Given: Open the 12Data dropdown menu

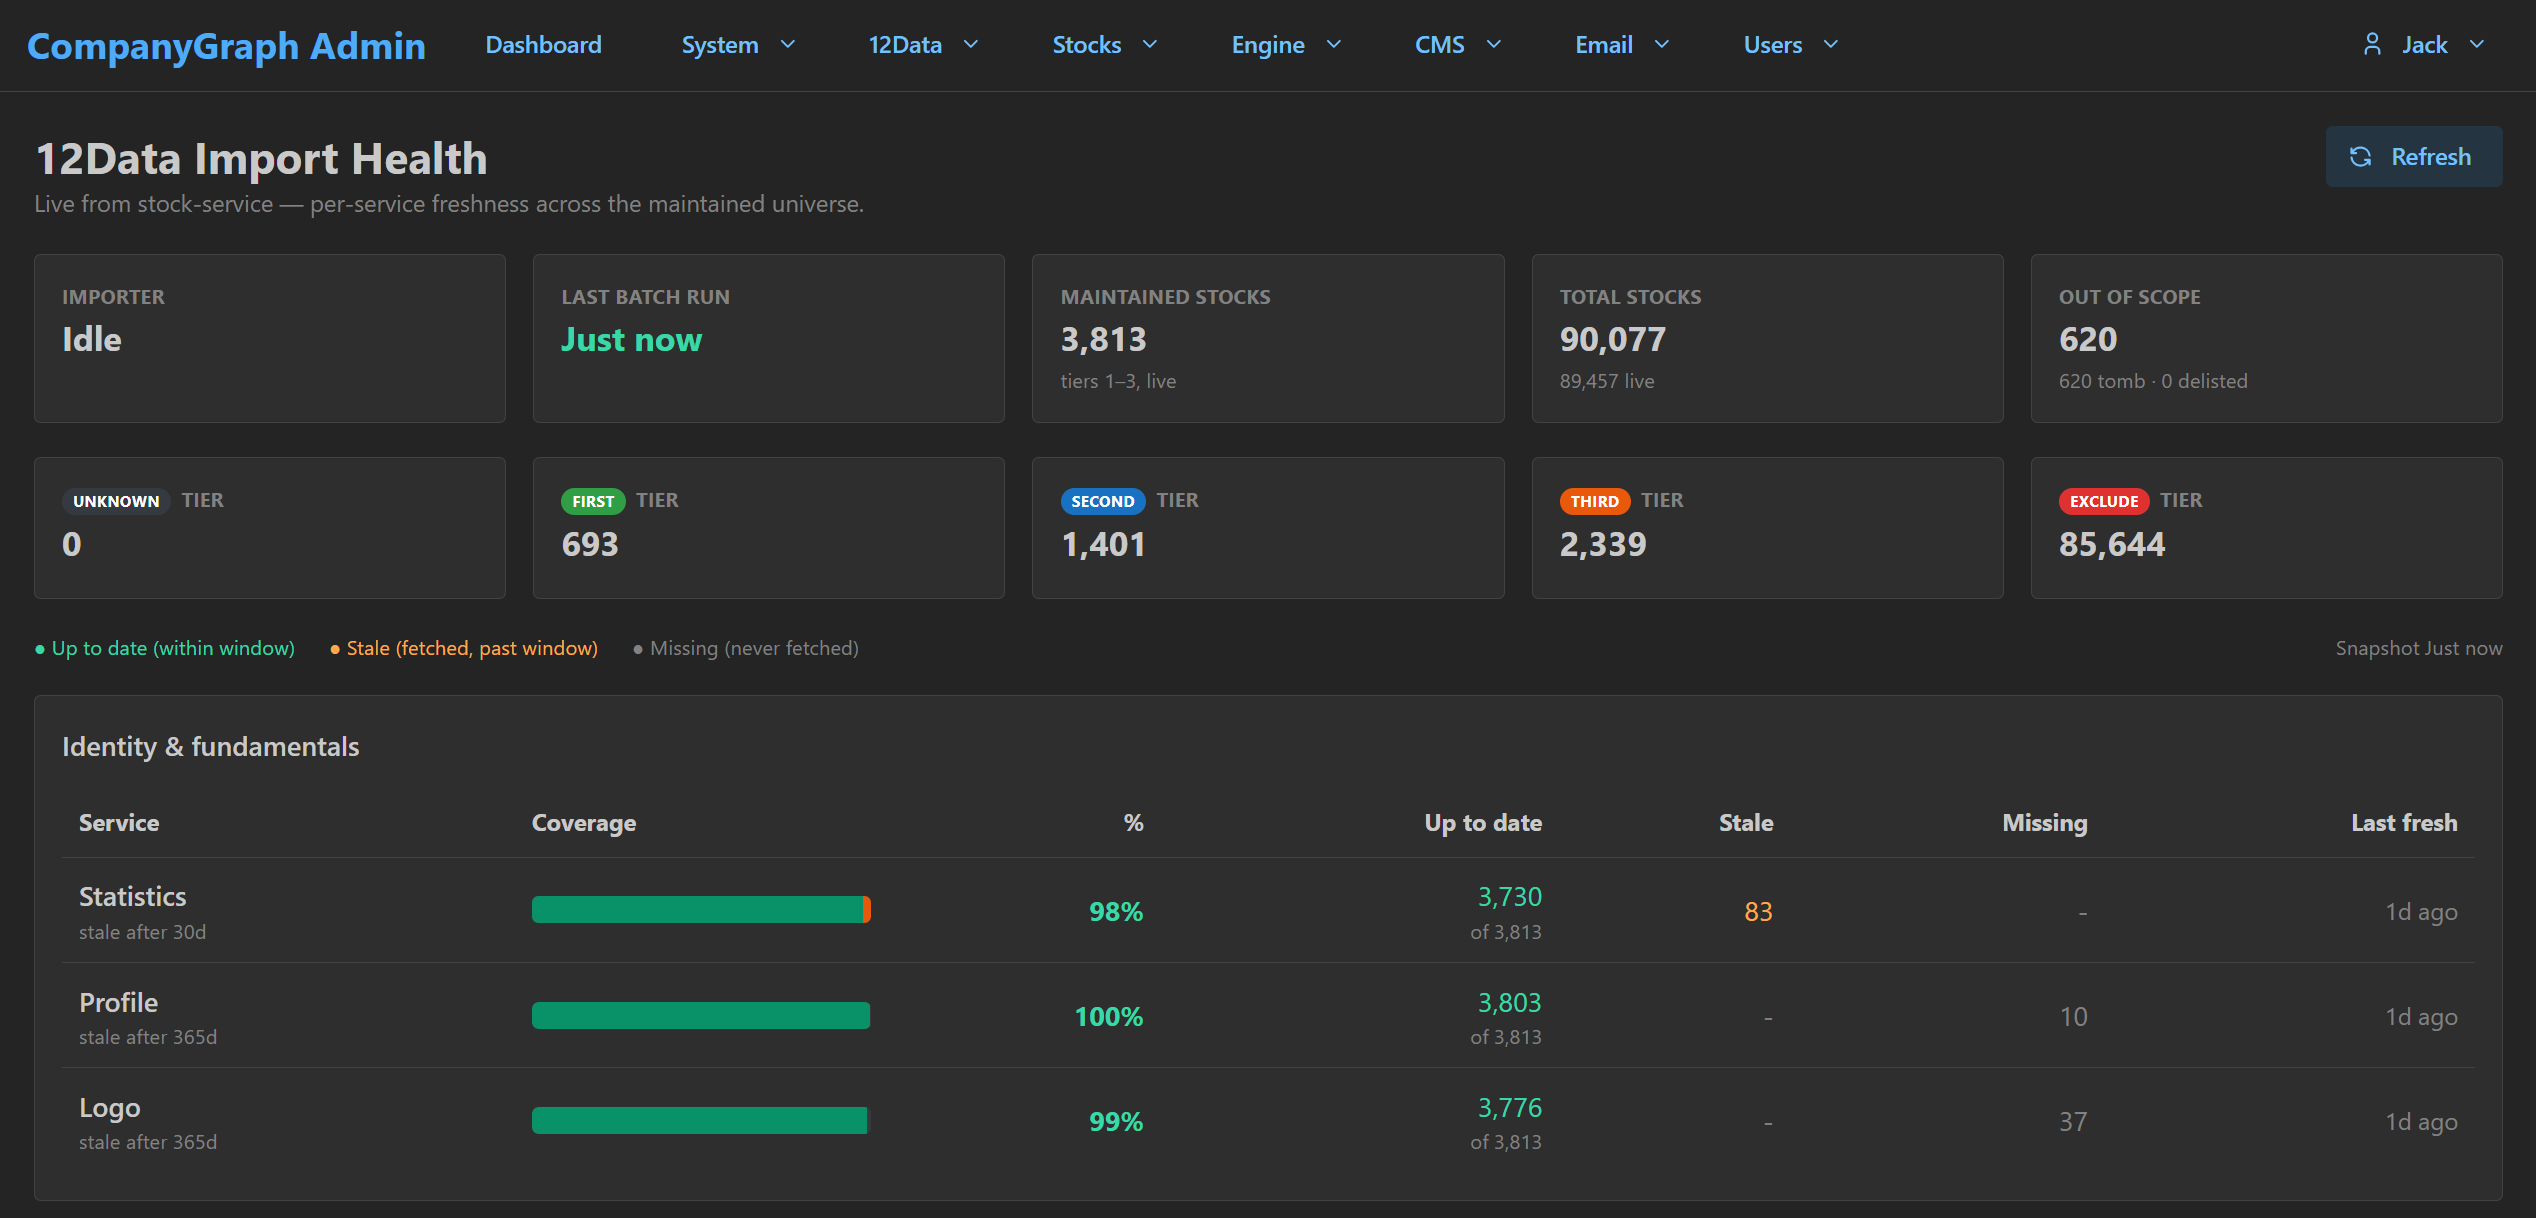Looking at the screenshot, I should 923,45.
